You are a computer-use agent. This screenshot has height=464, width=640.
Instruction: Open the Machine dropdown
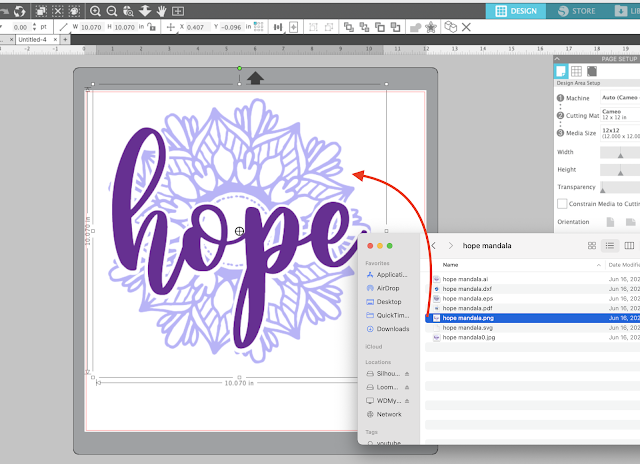tap(620, 98)
